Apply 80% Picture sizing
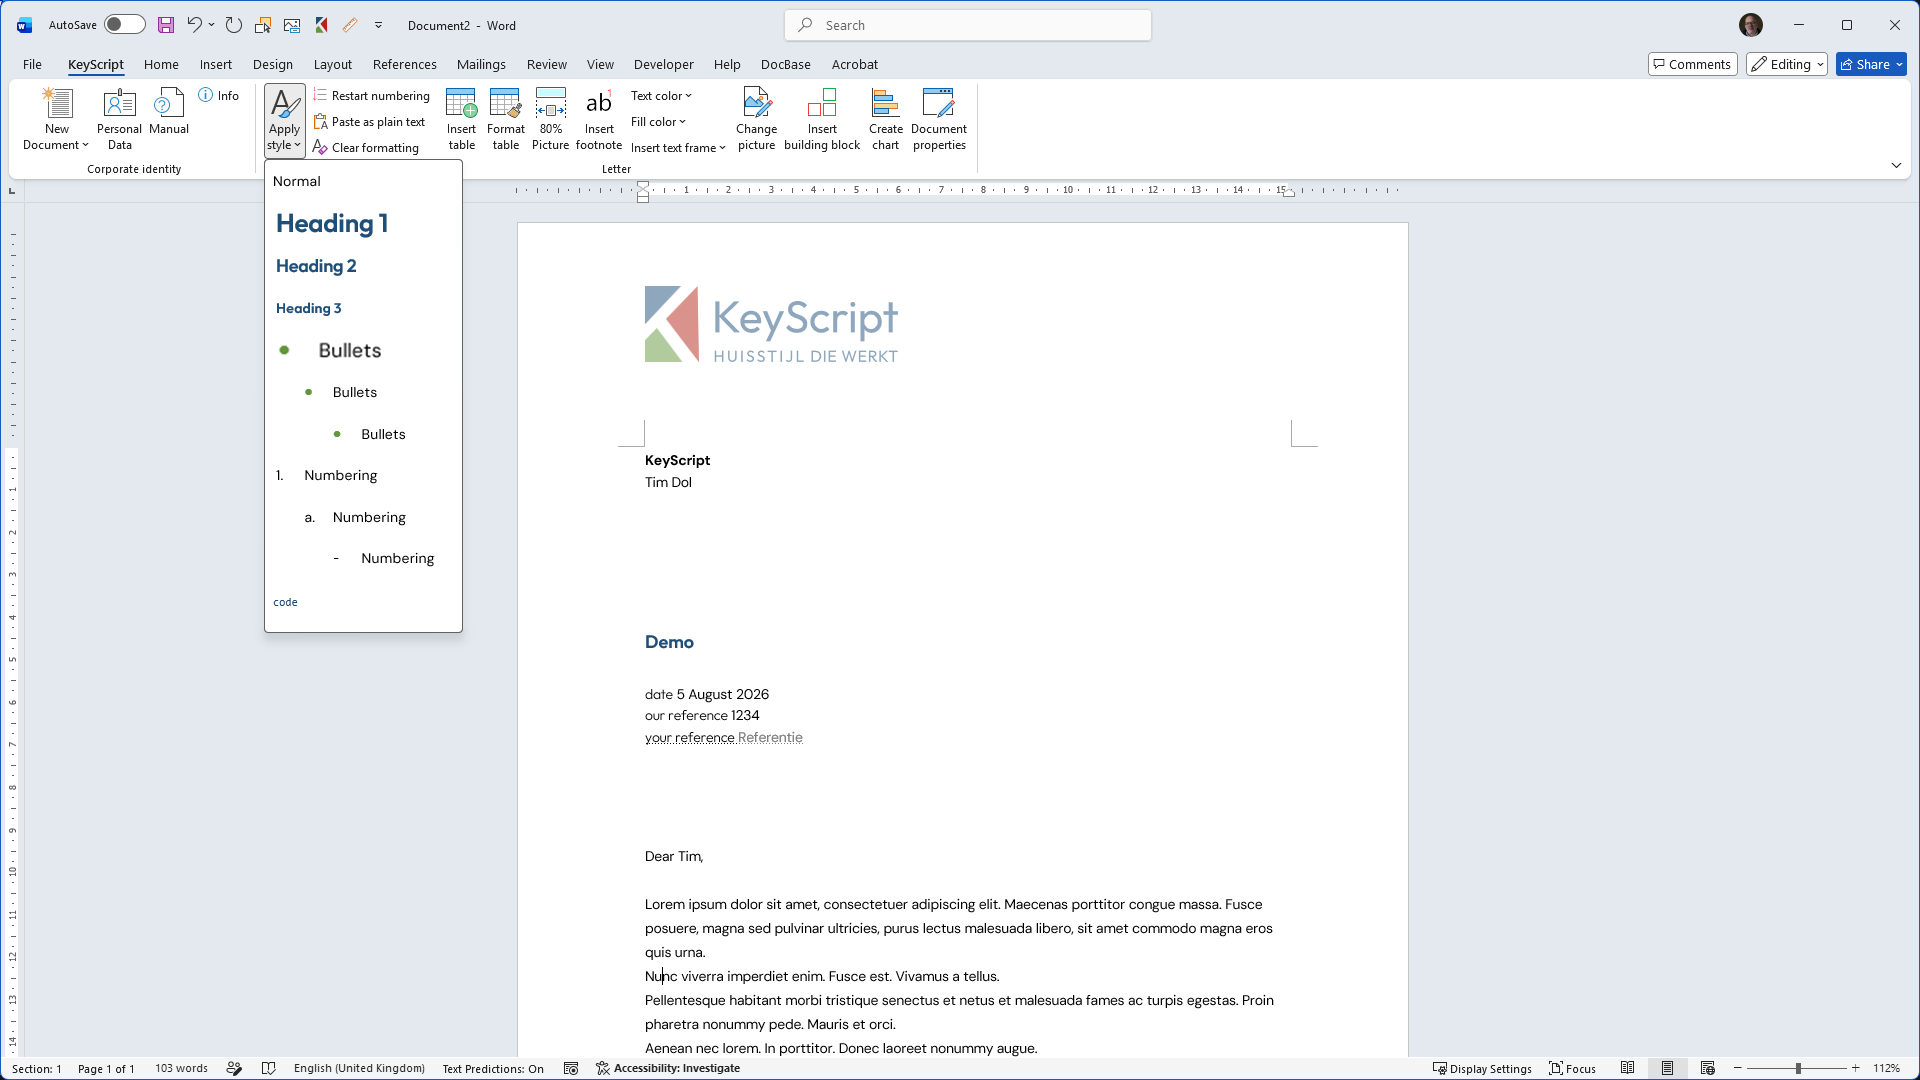The width and height of the screenshot is (1920, 1080). (x=550, y=119)
